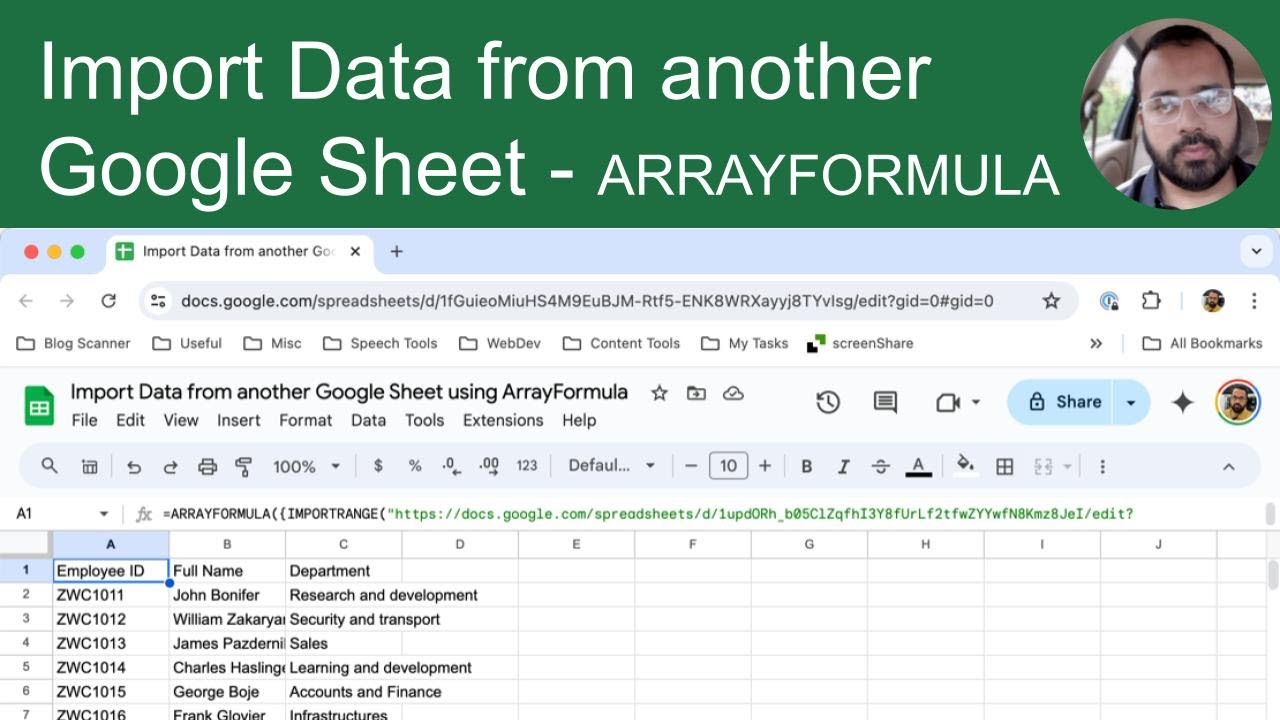The image size is (1280, 720).
Task: Open the Meet camera dropdown arrow
Action: point(976,402)
